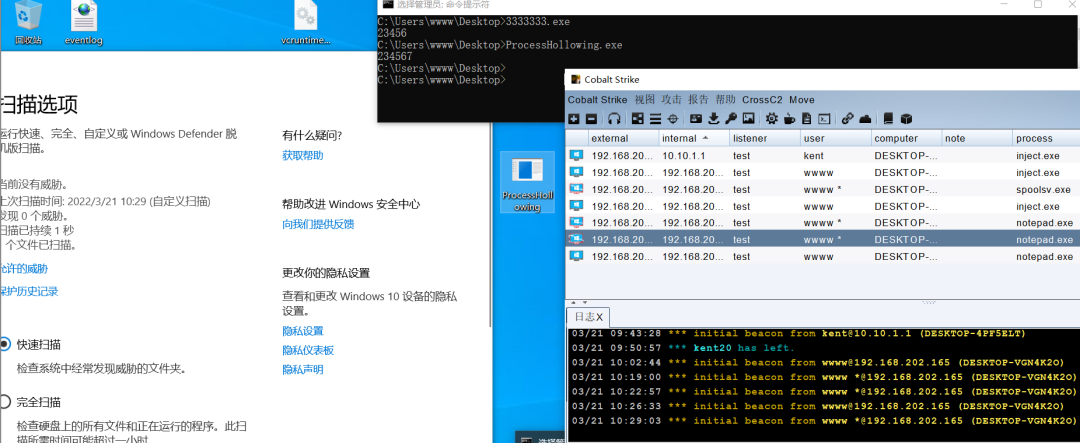This screenshot has width=1080, height=443.
Task: Open Listeners via the headphones icon
Action: click(614, 119)
